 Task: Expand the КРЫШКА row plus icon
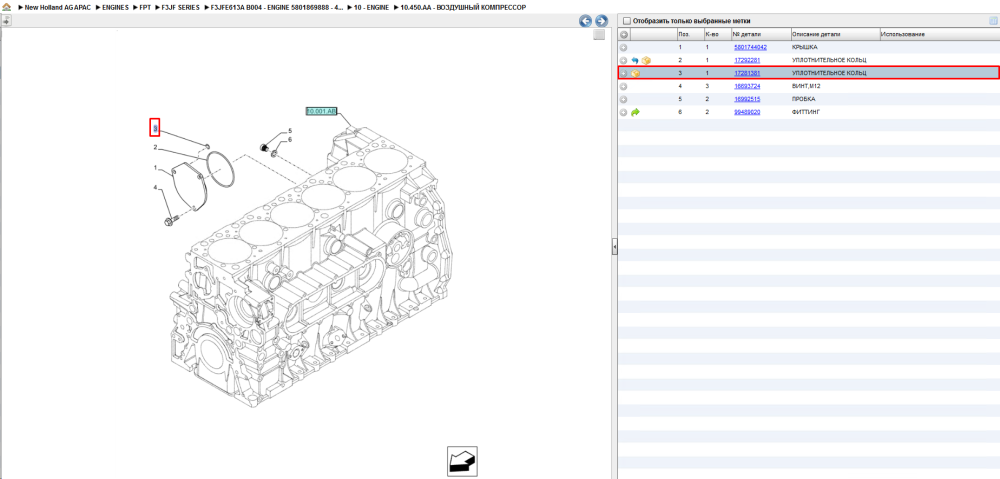pos(624,47)
